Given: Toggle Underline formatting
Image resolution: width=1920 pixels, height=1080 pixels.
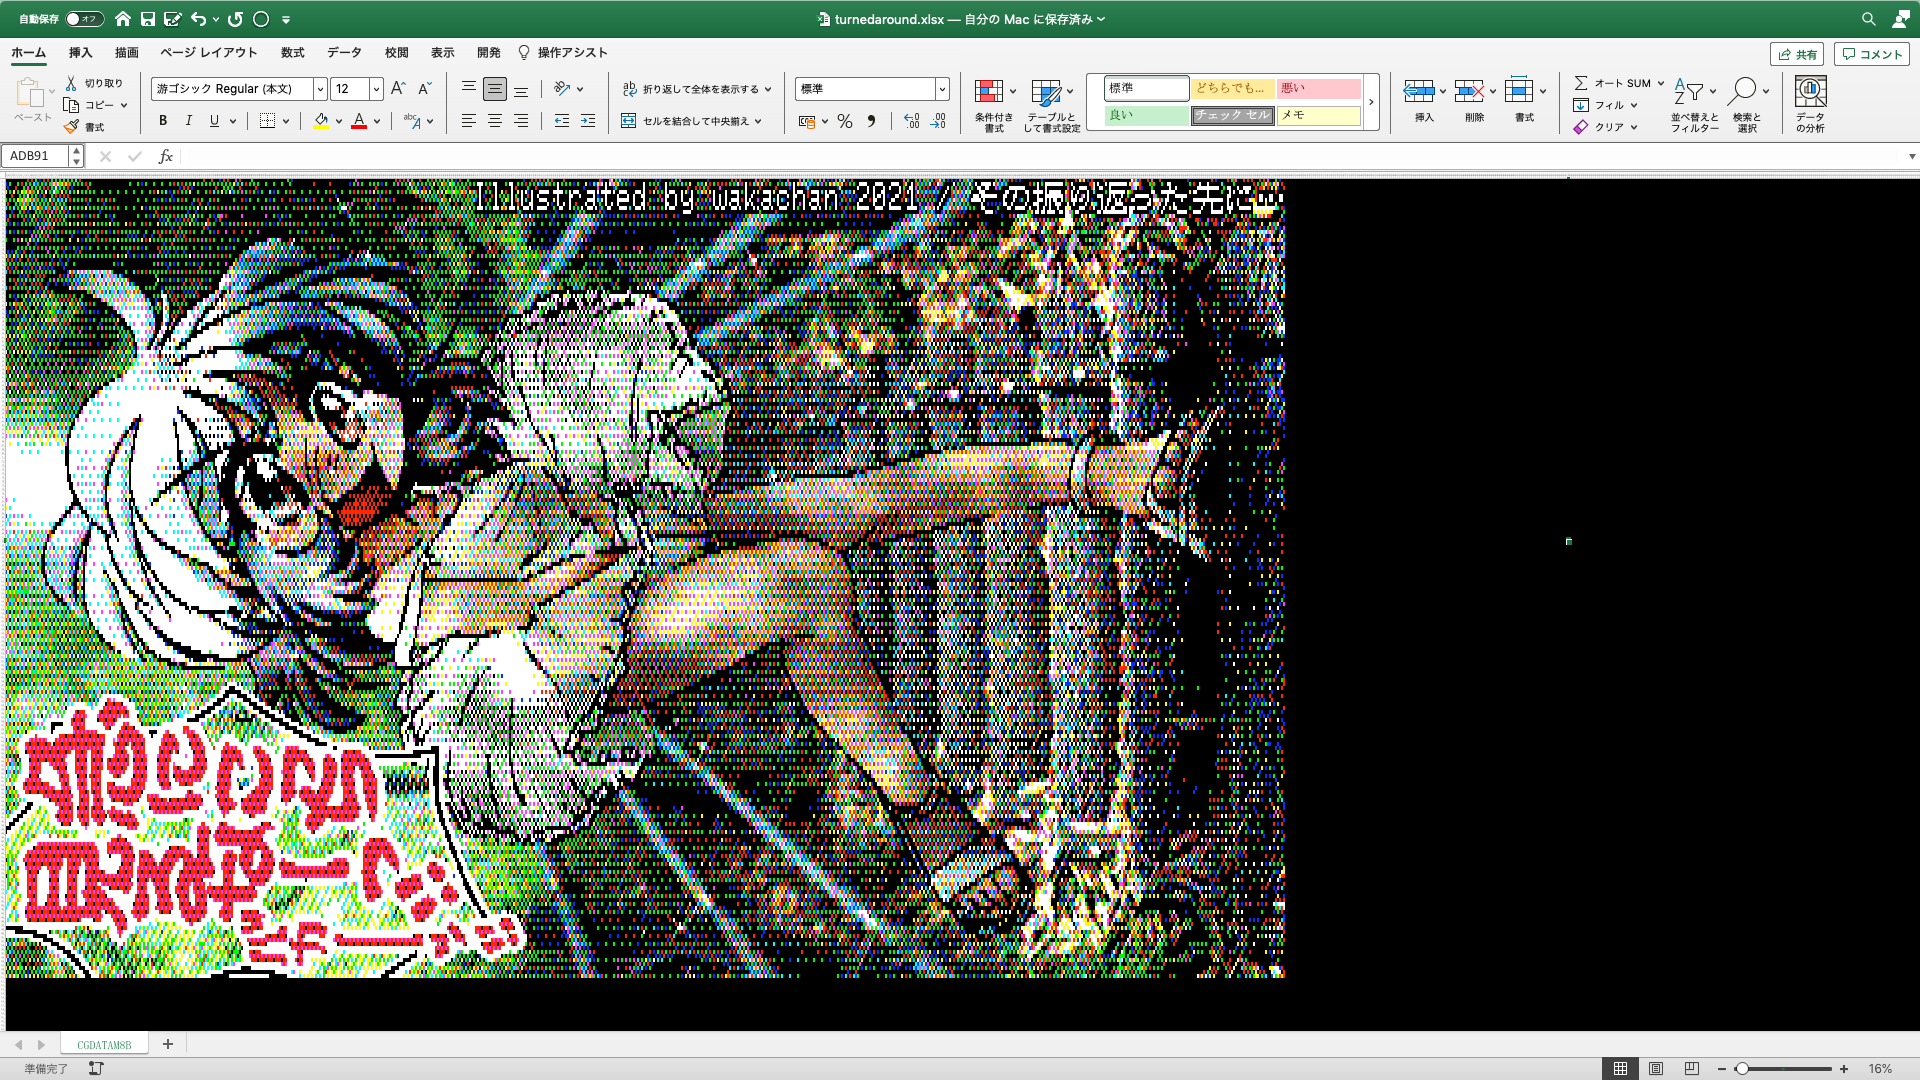Looking at the screenshot, I should pos(214,121).
